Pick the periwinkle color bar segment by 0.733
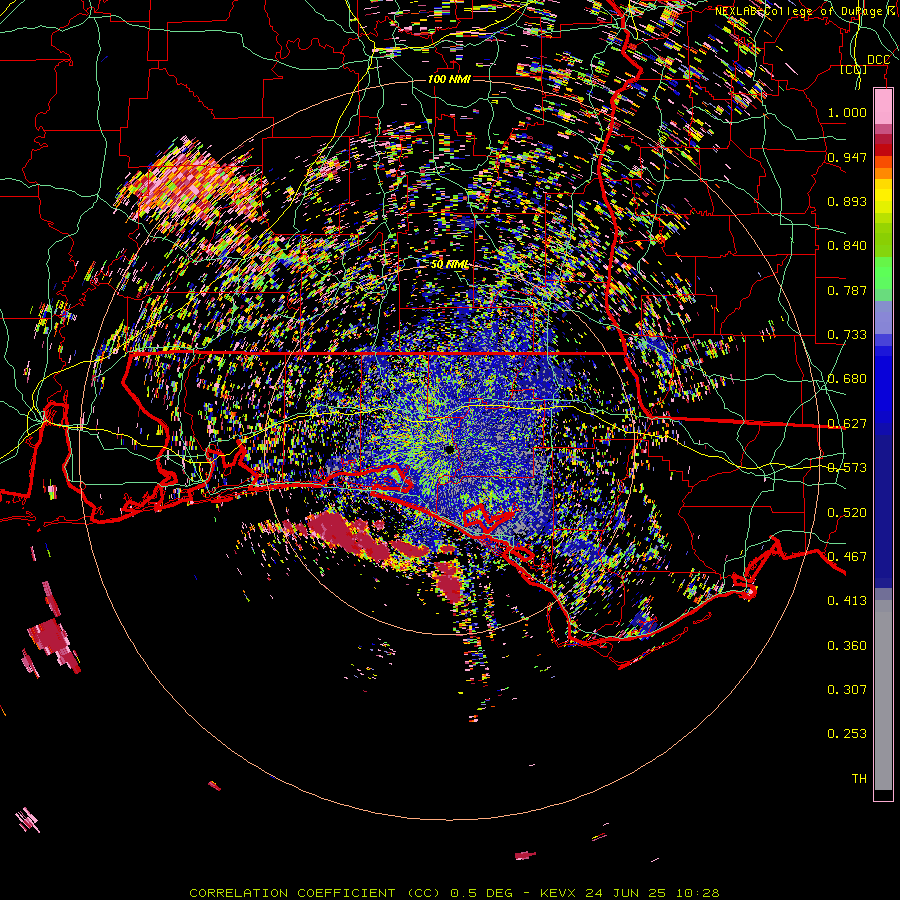Screen dimensions: 900x900 883,317
